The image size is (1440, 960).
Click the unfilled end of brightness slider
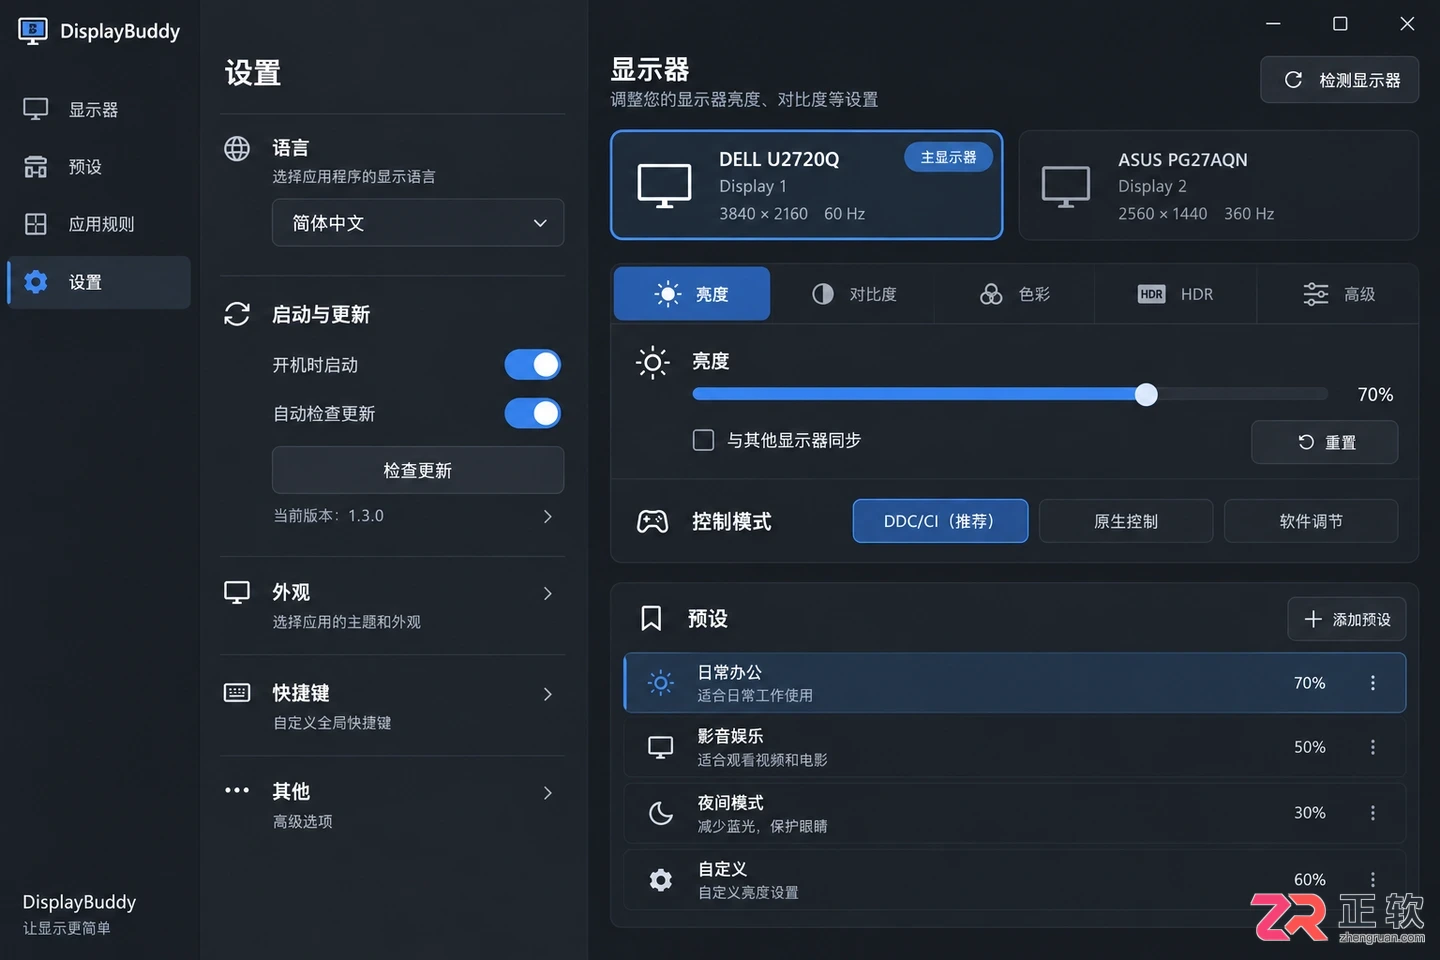coord(1242,394)
